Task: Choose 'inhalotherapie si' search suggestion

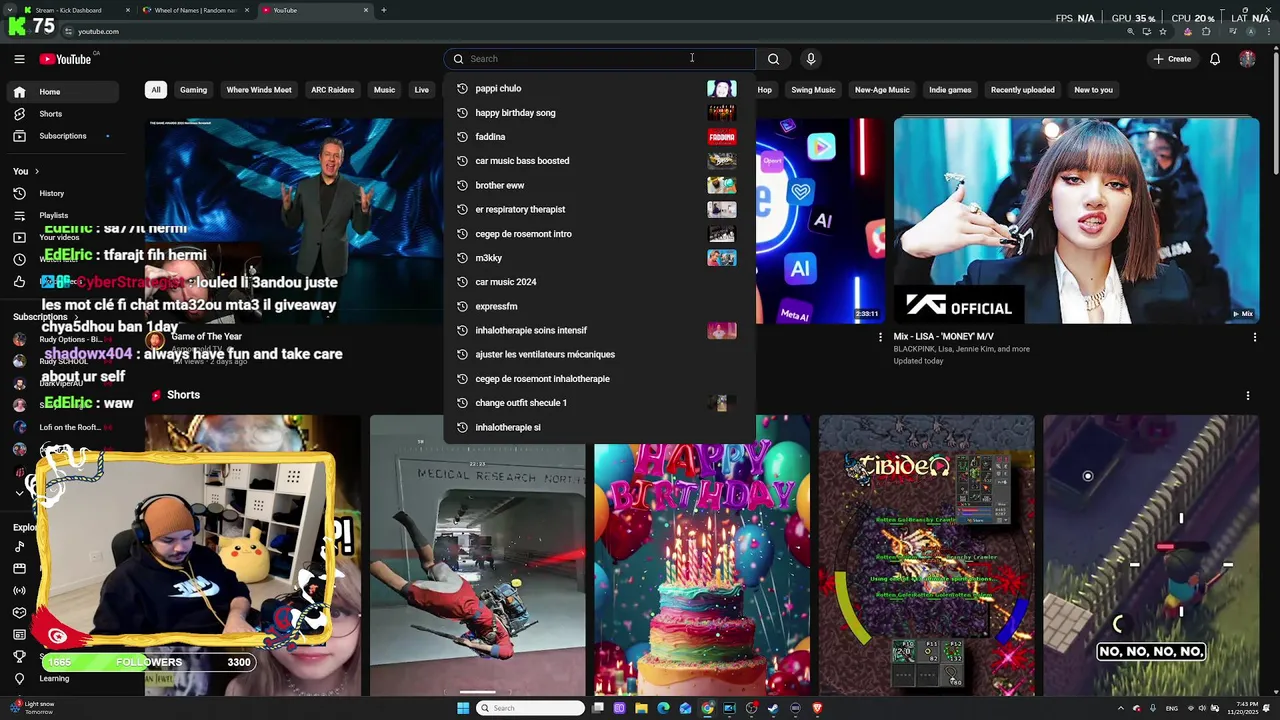Action: tap(600, 427)
